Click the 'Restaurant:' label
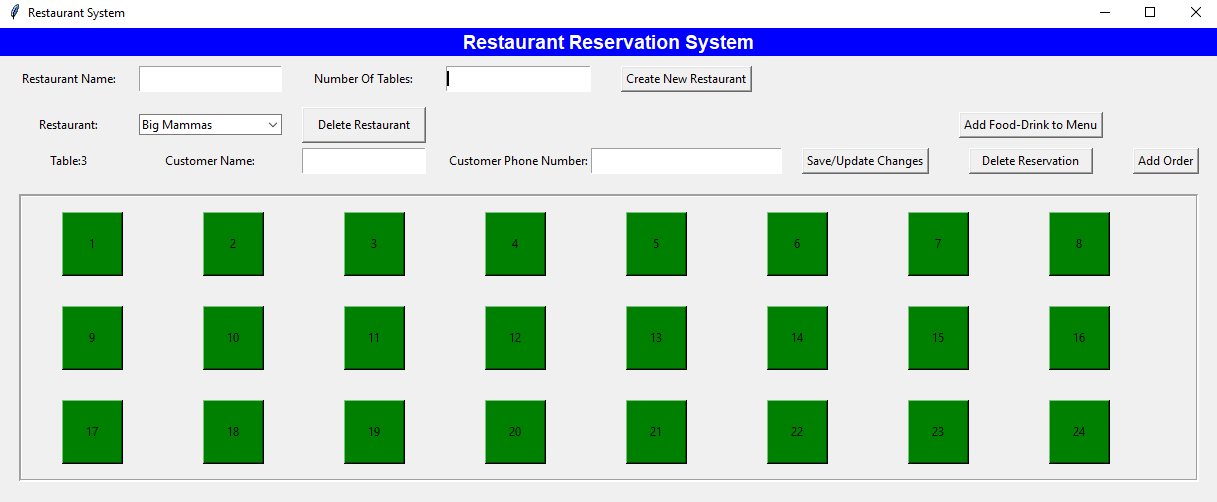 click(x=69, y=125)
